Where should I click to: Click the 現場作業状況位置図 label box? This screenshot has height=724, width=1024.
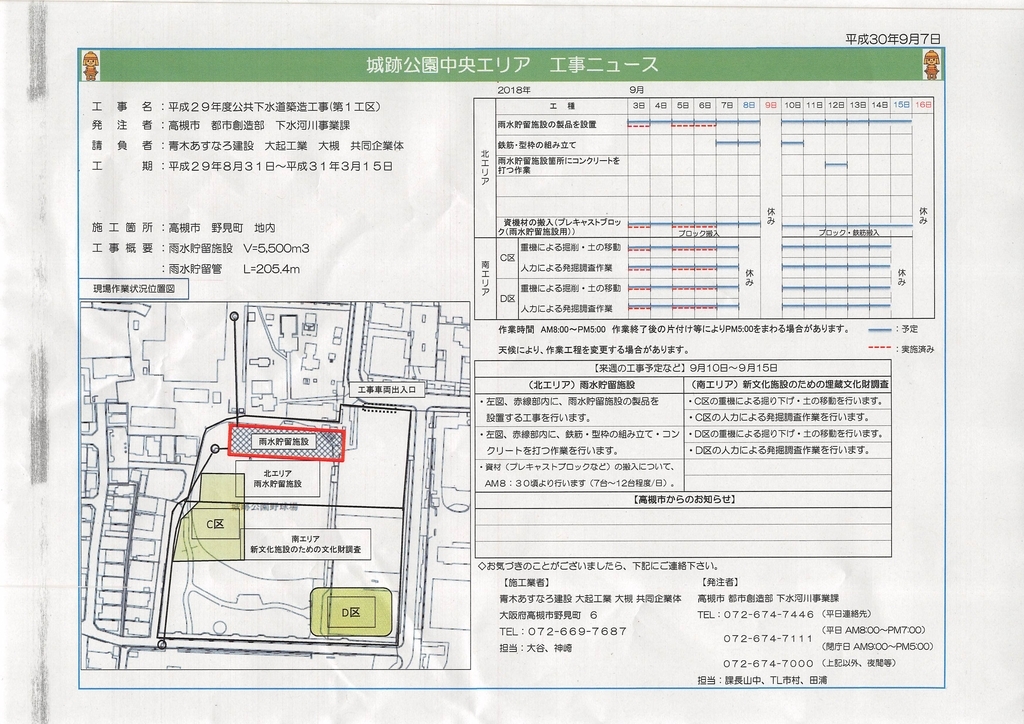click(134, 289)
